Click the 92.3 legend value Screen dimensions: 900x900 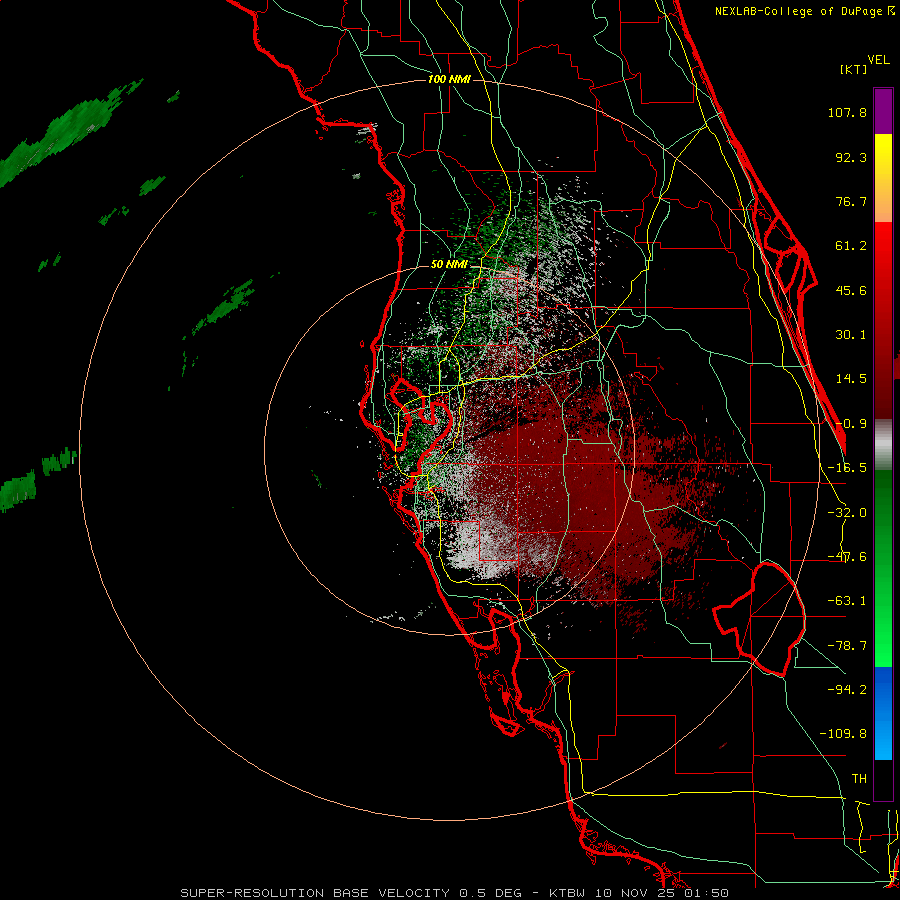(x=851, y=157)
